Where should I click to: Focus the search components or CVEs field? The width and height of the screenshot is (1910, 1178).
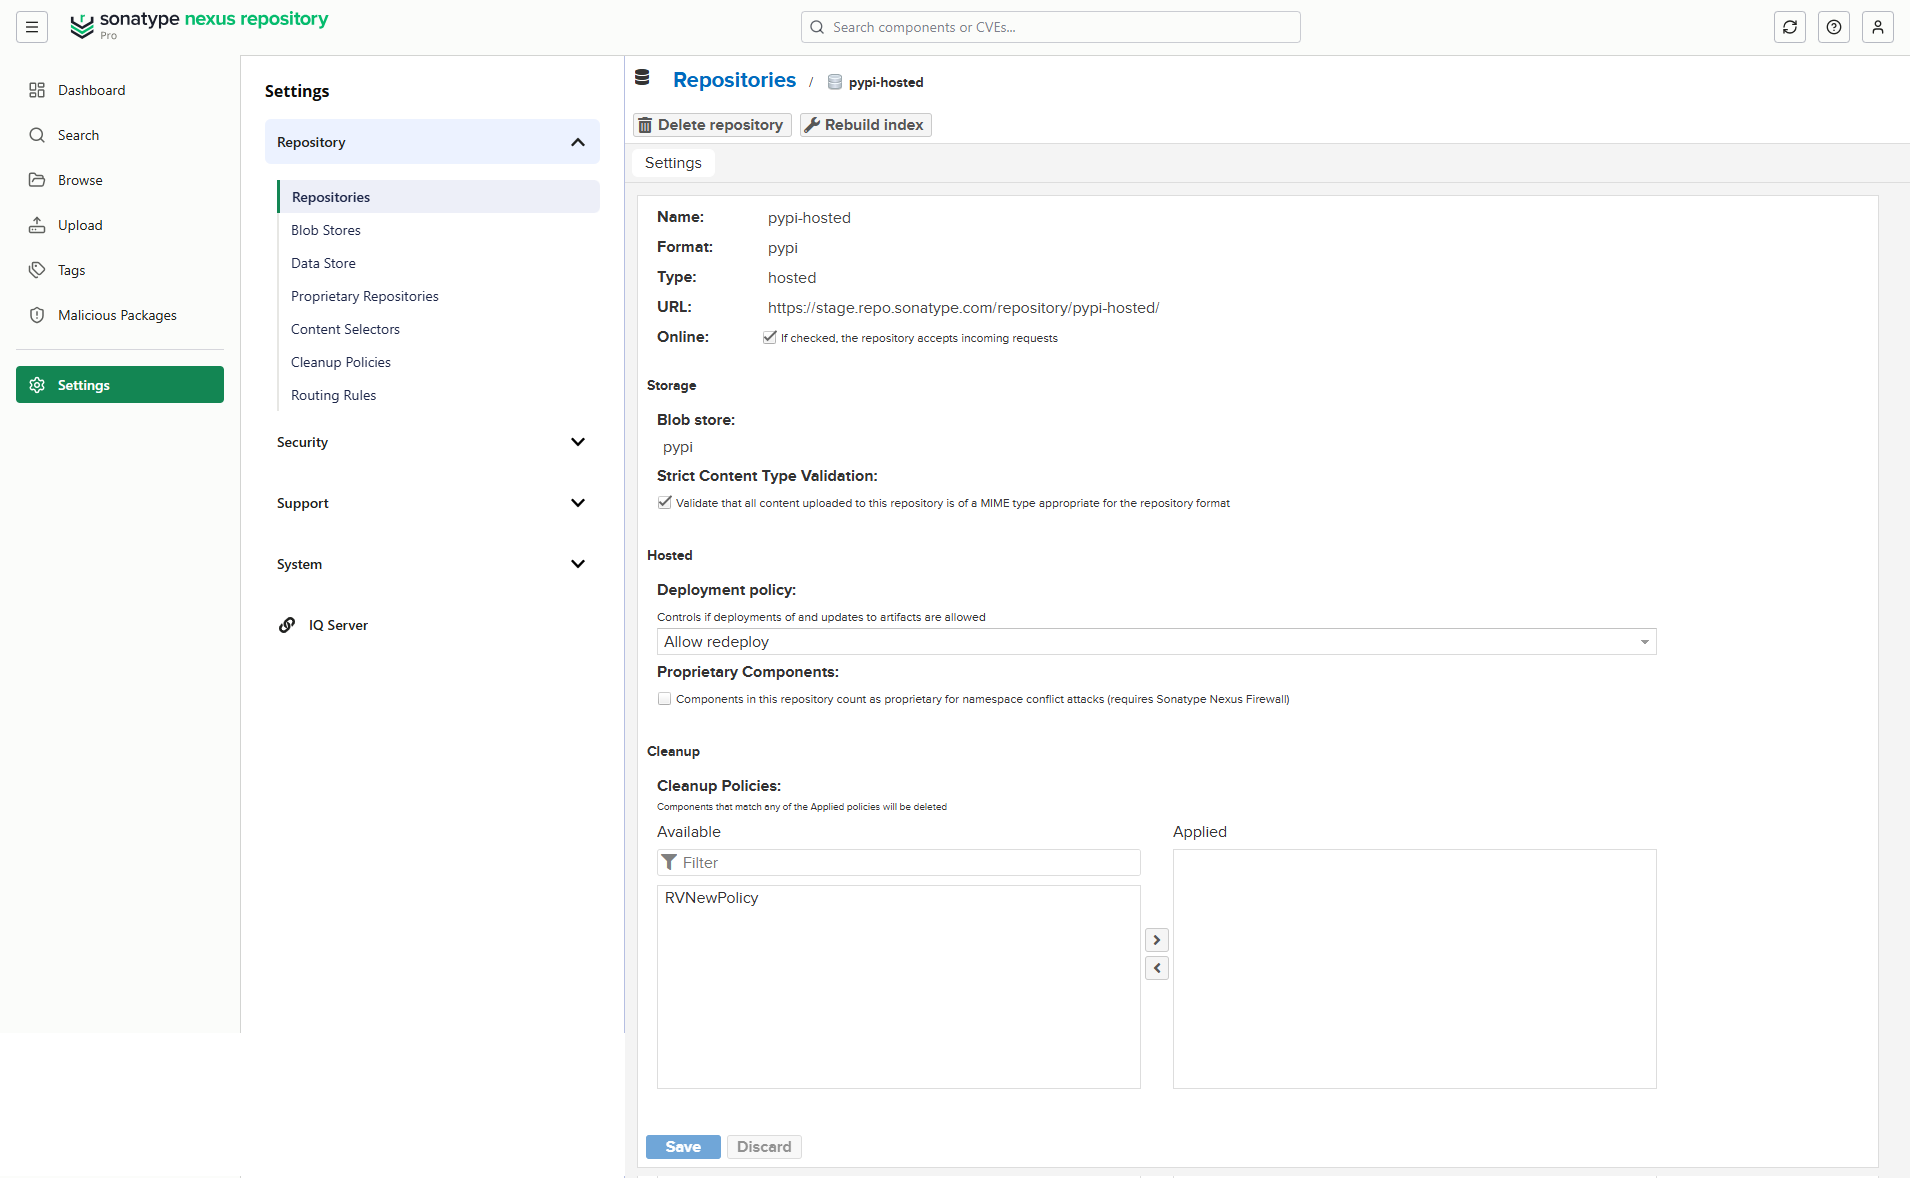point(1051,27)
